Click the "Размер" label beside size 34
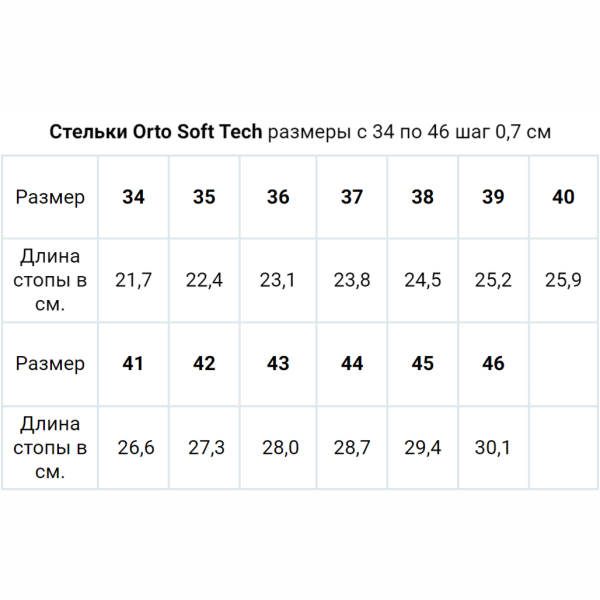This screenshot has height=600, width=600. tap(50, 197)
